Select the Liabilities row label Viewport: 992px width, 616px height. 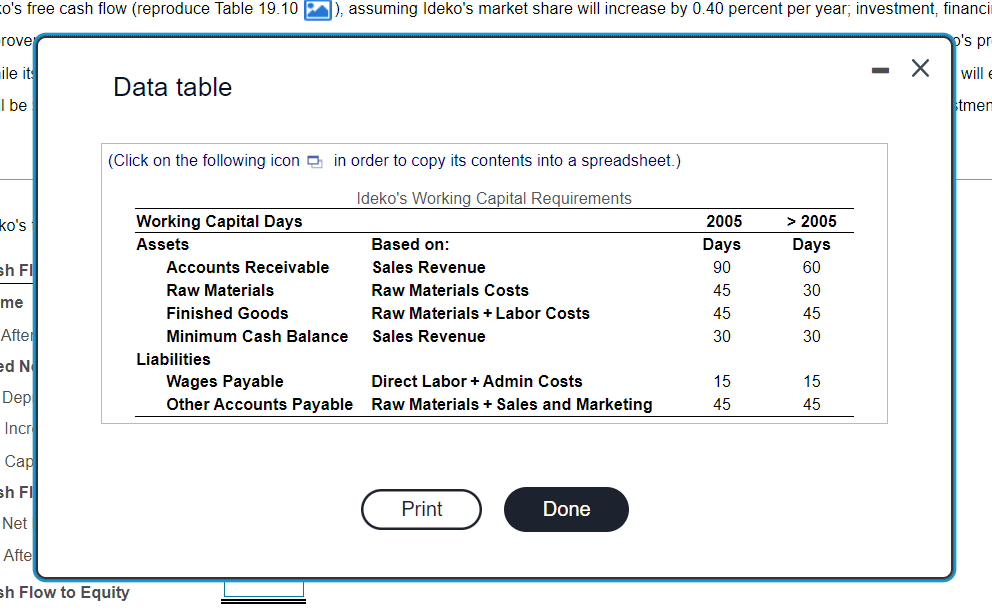click(x=173, y=359)
